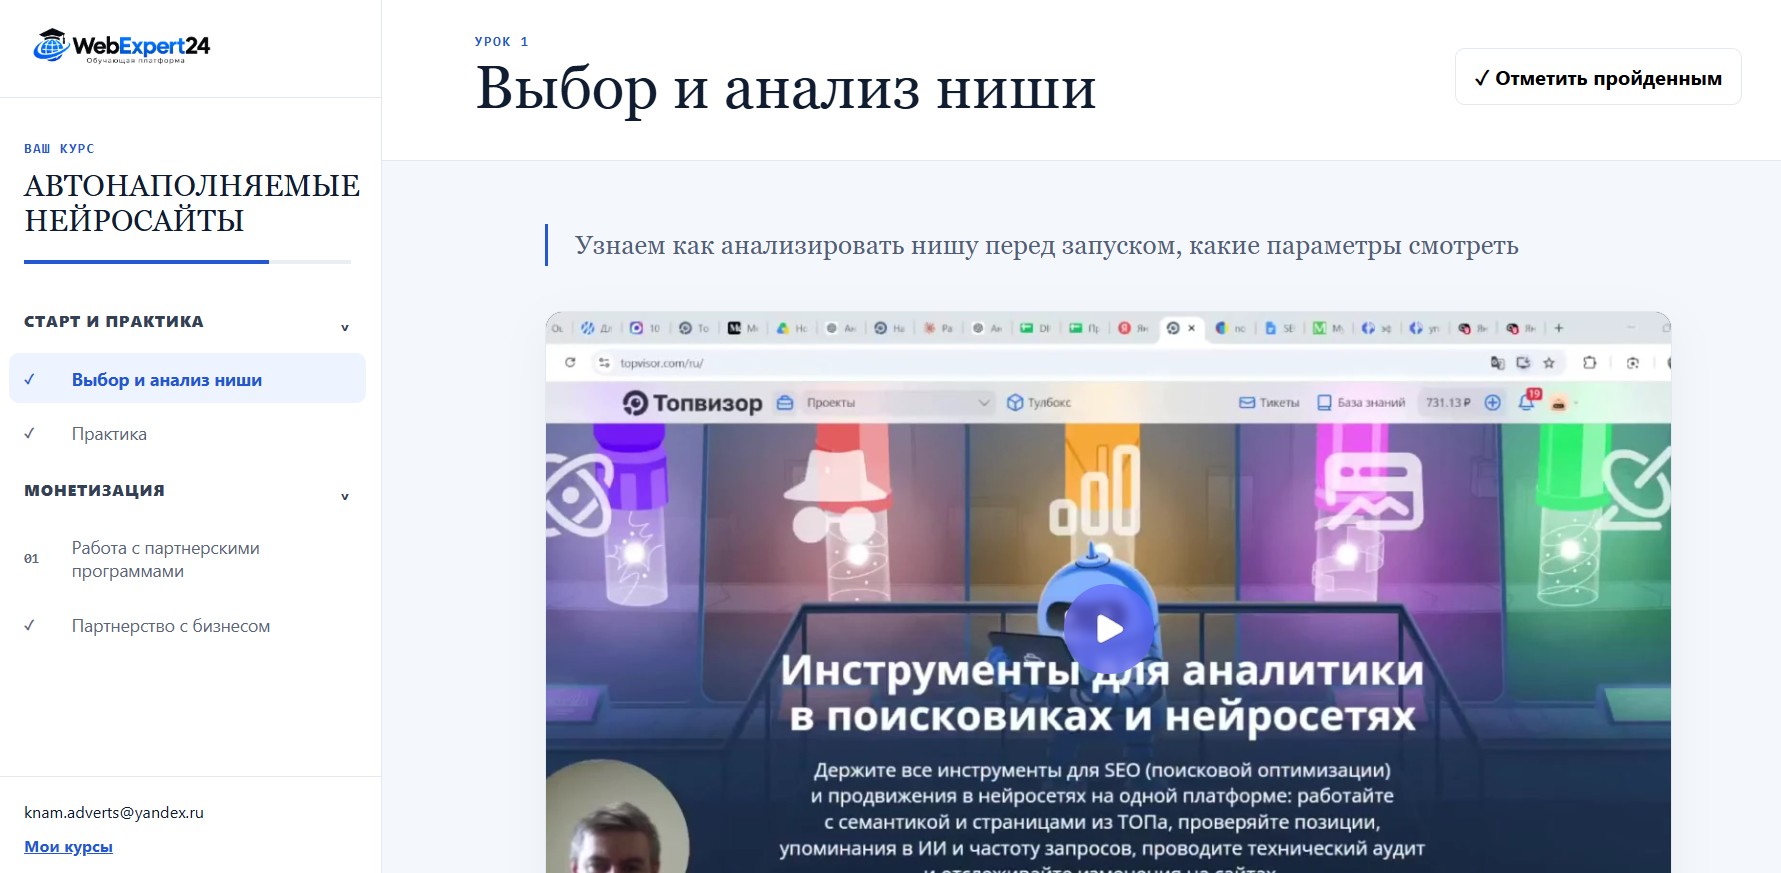1781x873 pixels.
Task: Click the "ВАШ КУРС" label
Action: tap(59, 149)
